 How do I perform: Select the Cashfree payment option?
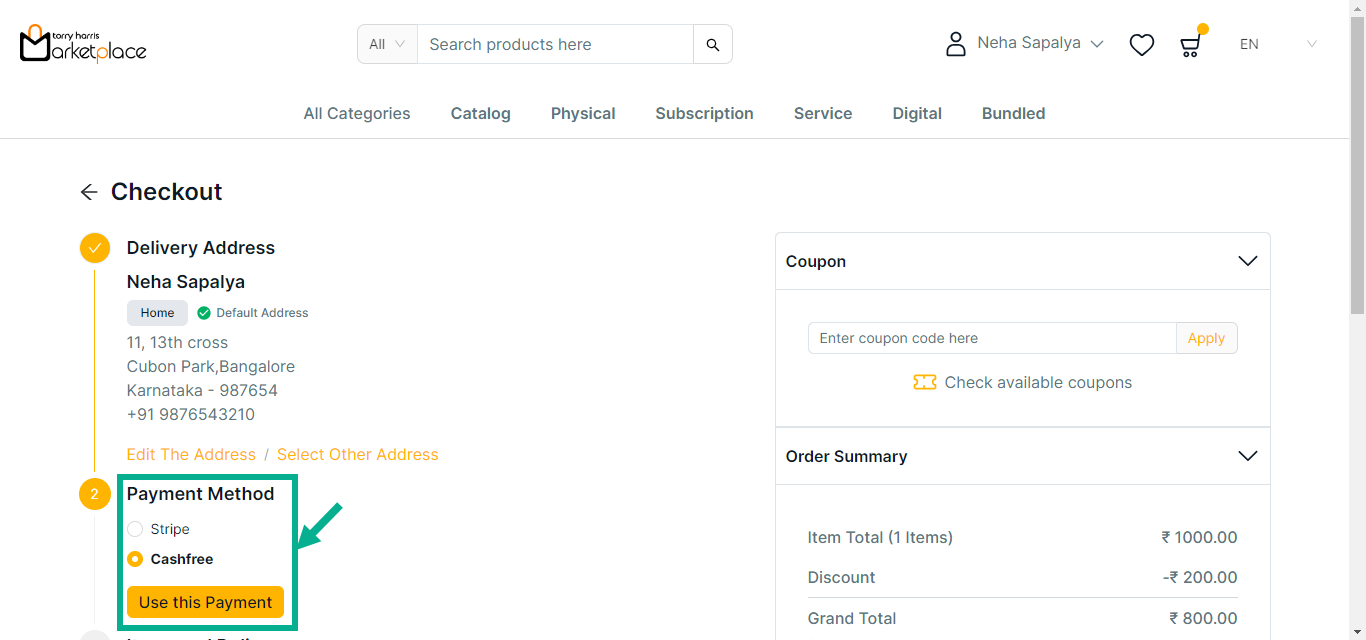coord(136,559)
